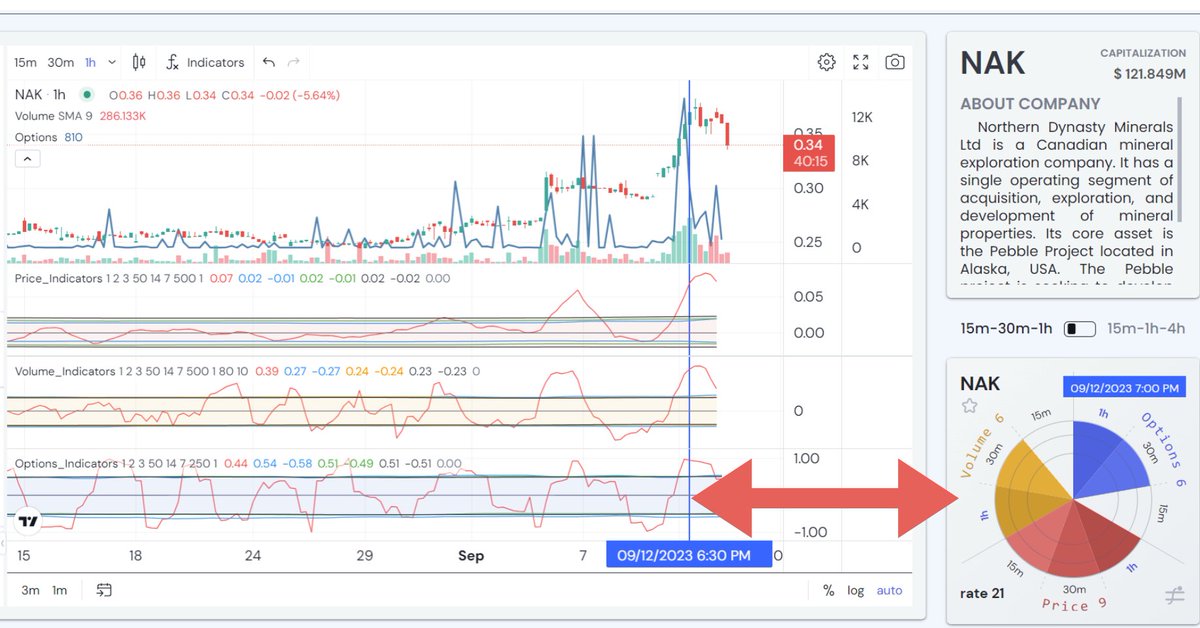Select the 15m-1h-4h timeframe set label
The width and height of the screenshot is (1200, 628).
pyautogui.click(x=1146, y=328)
